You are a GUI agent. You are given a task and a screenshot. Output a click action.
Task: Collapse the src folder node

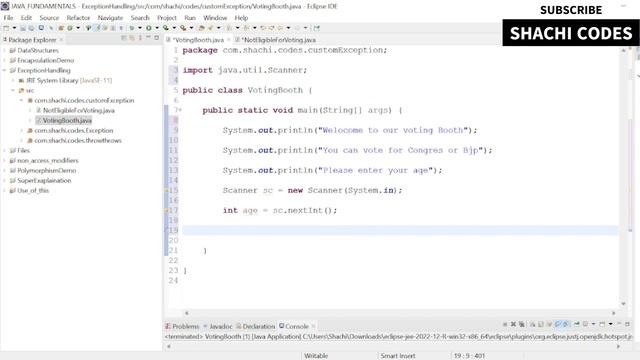coord(13,90)
